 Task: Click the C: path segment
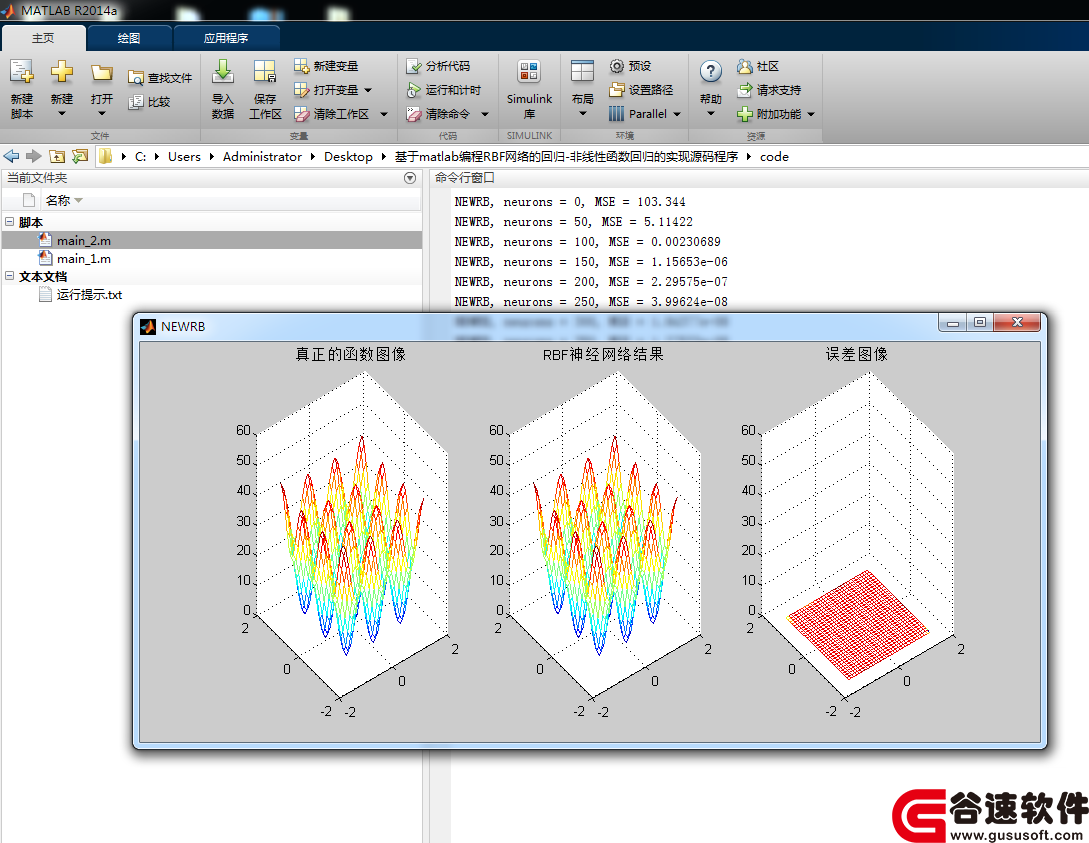click(x=140, y=157)
